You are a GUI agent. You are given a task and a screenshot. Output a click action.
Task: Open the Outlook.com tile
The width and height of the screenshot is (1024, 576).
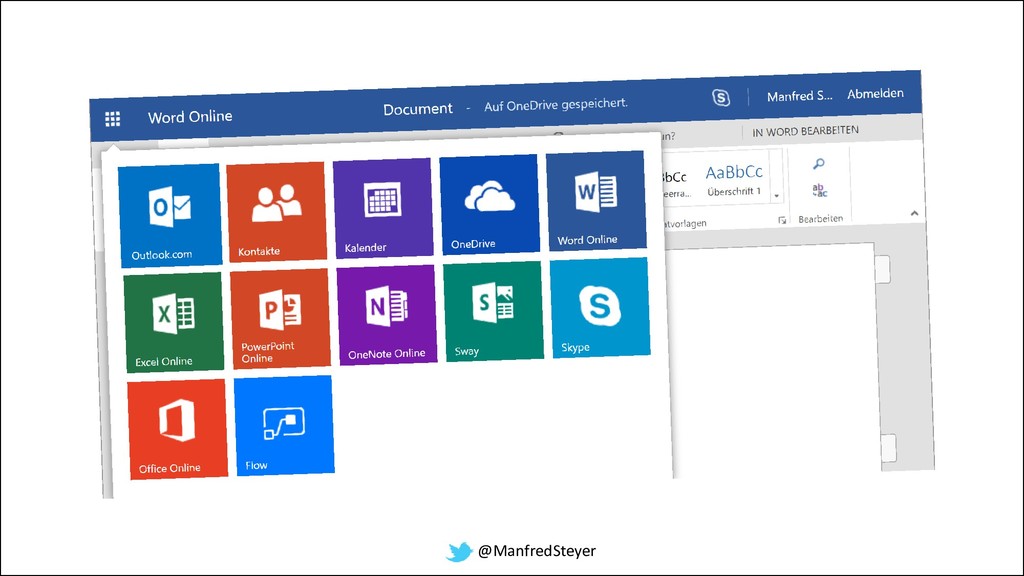point(170,215)
